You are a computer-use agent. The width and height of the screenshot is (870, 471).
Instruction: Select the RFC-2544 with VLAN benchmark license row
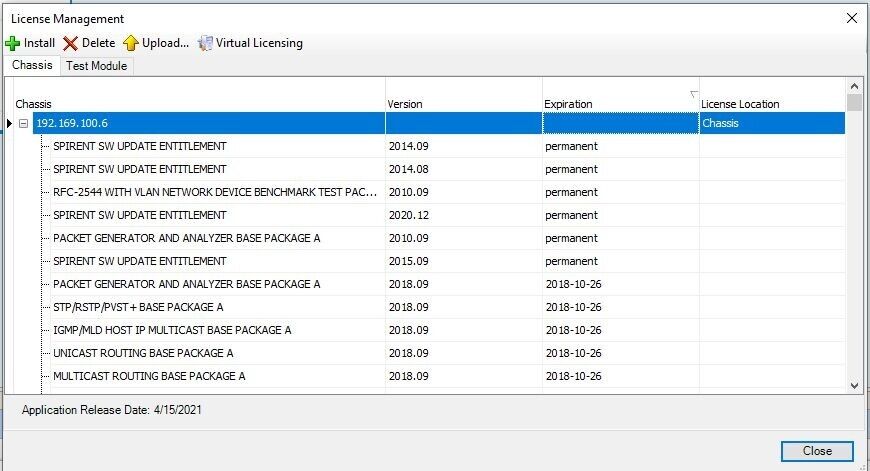215,192
